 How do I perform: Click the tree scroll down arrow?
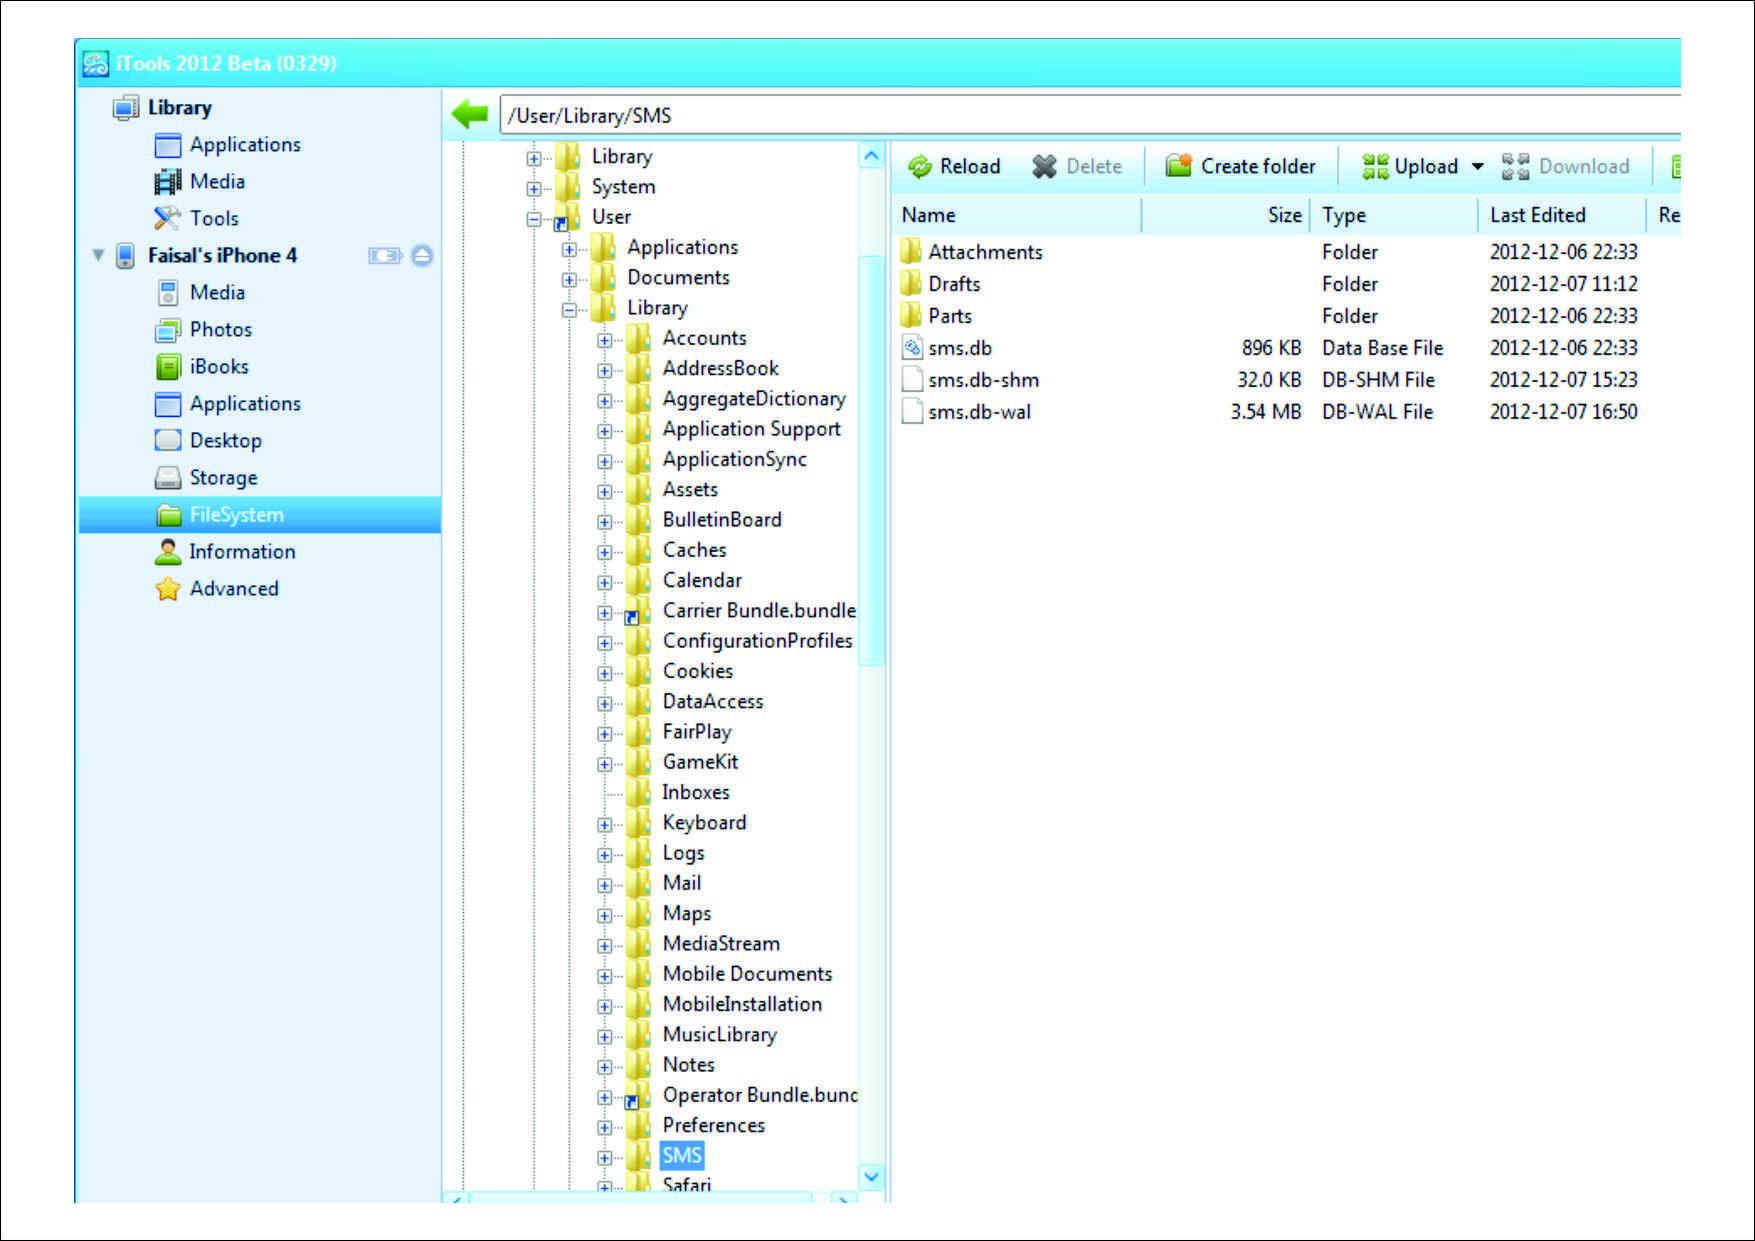(871, 1177)
